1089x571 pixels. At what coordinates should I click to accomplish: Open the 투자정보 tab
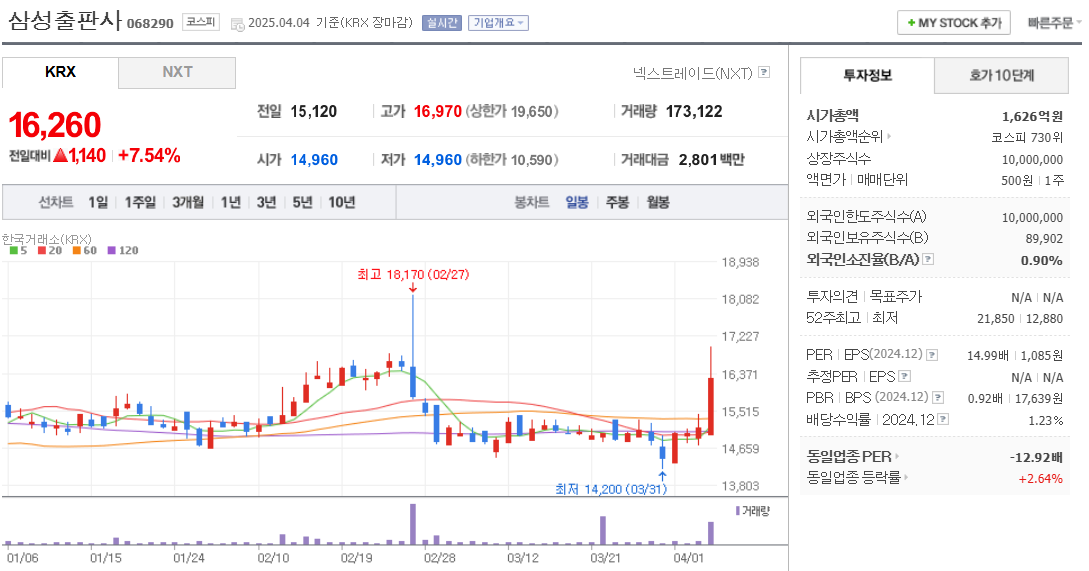point(867,75)
